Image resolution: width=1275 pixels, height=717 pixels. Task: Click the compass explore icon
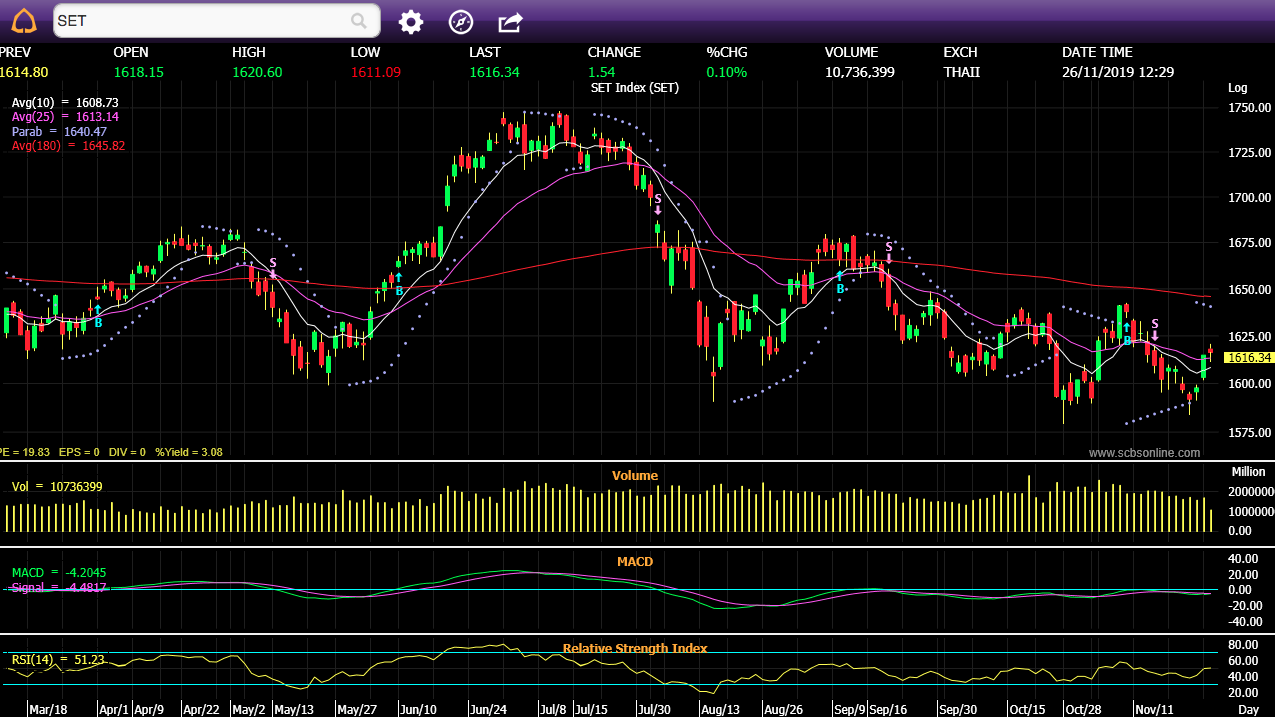(460, 22)
